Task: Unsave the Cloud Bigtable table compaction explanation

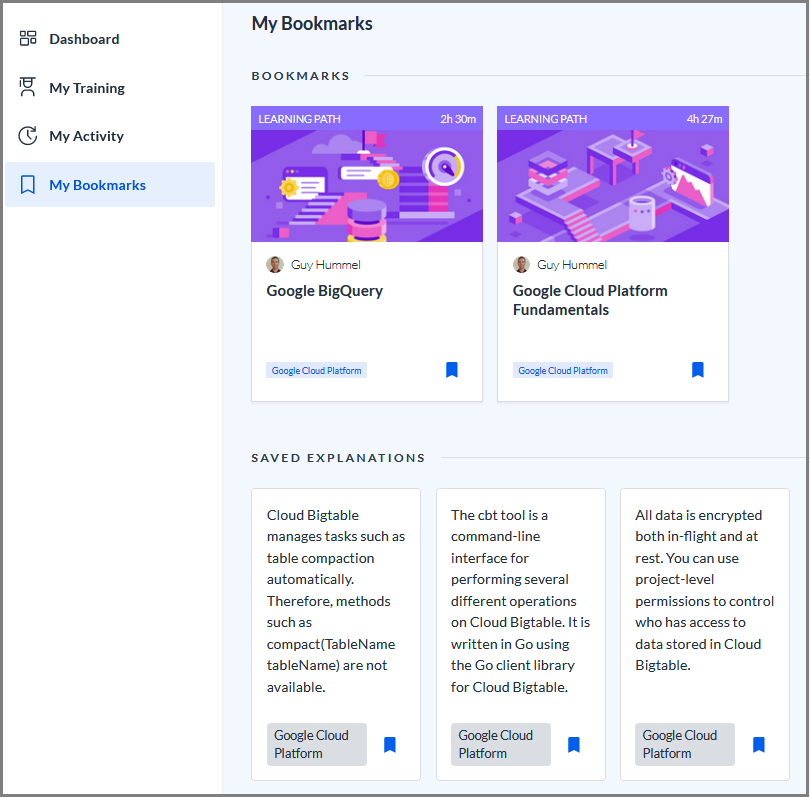Action: point(390,744)
